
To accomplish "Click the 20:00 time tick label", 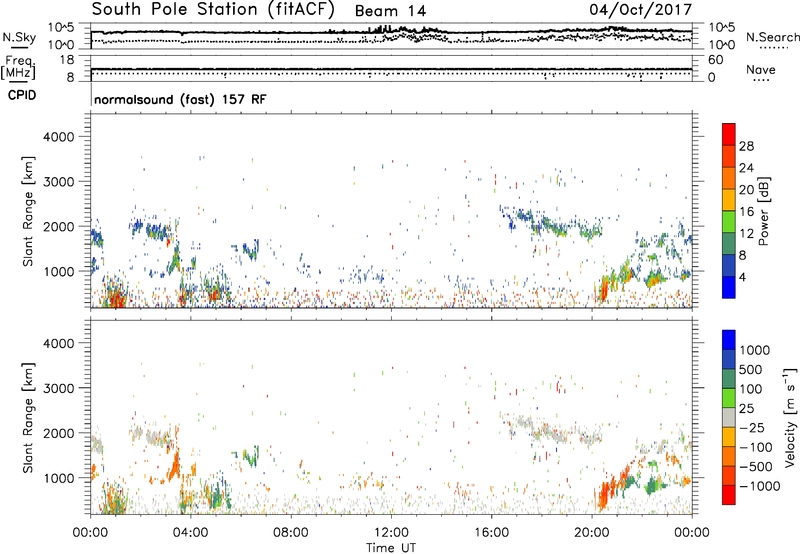I will (592, 533).
